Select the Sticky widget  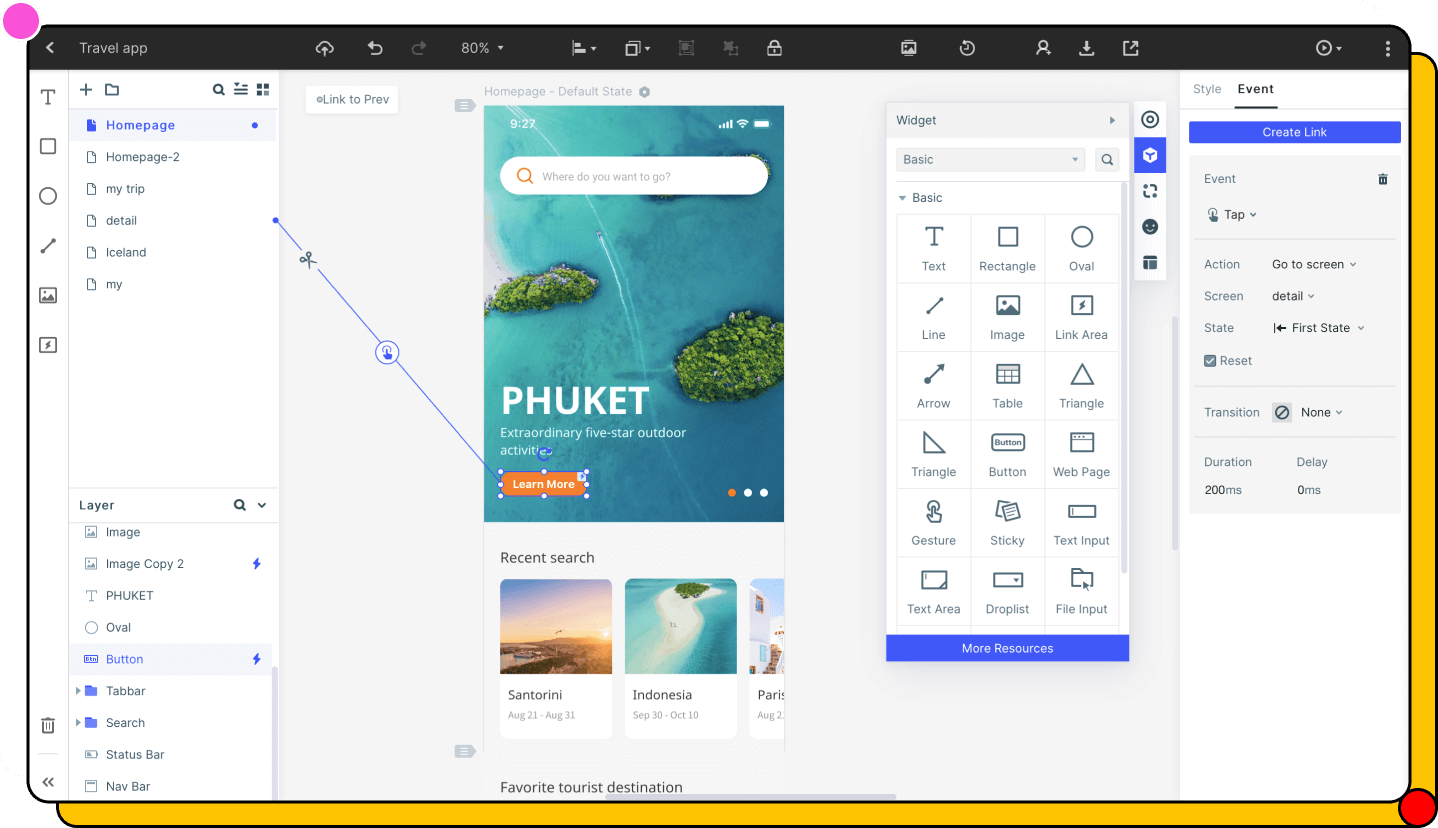point(1007,521)
